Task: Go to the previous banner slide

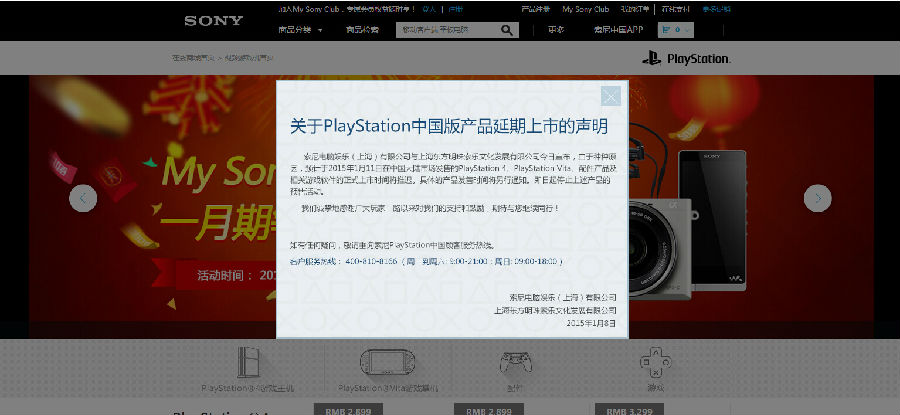Action: coord(83,198)
